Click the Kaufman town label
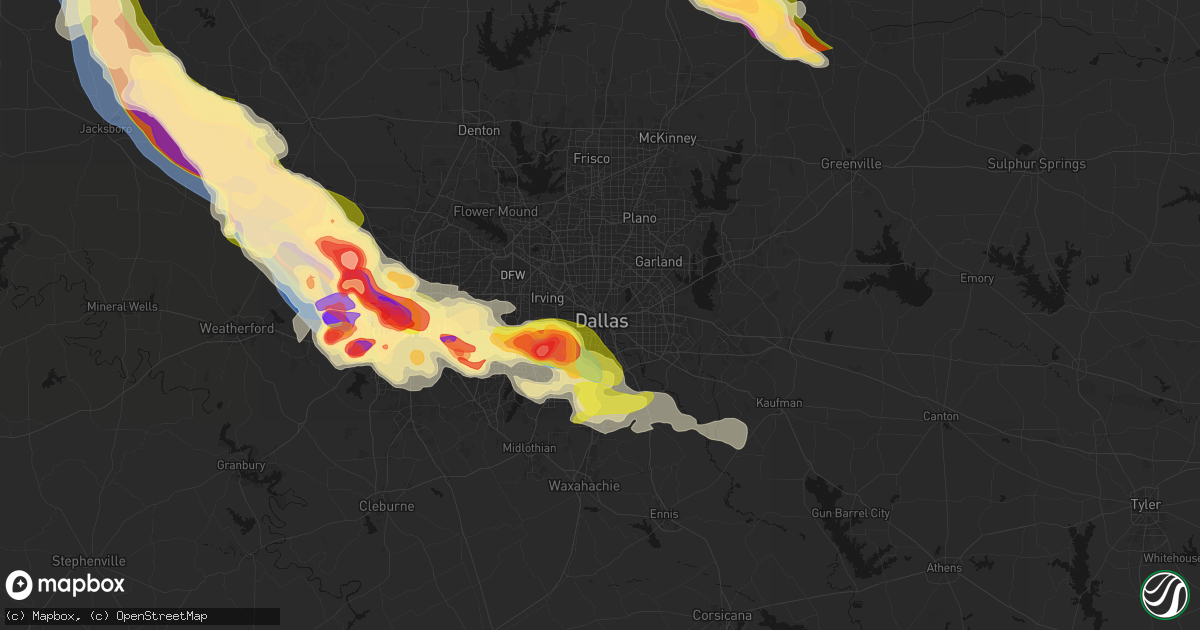Image resolution: width=1200 pixels, height=630 pixels. click(x=778, y=403)
